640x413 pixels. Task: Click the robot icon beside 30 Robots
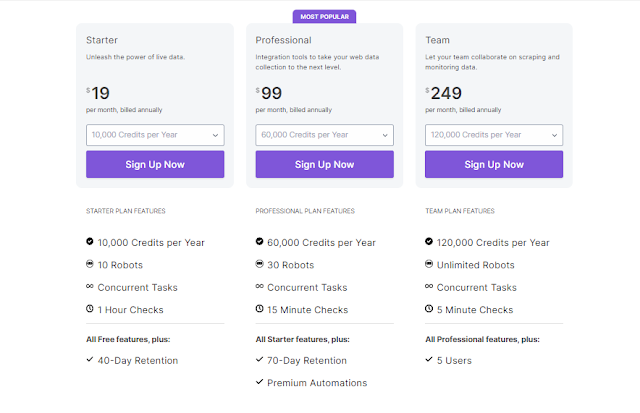coord(260,265)
